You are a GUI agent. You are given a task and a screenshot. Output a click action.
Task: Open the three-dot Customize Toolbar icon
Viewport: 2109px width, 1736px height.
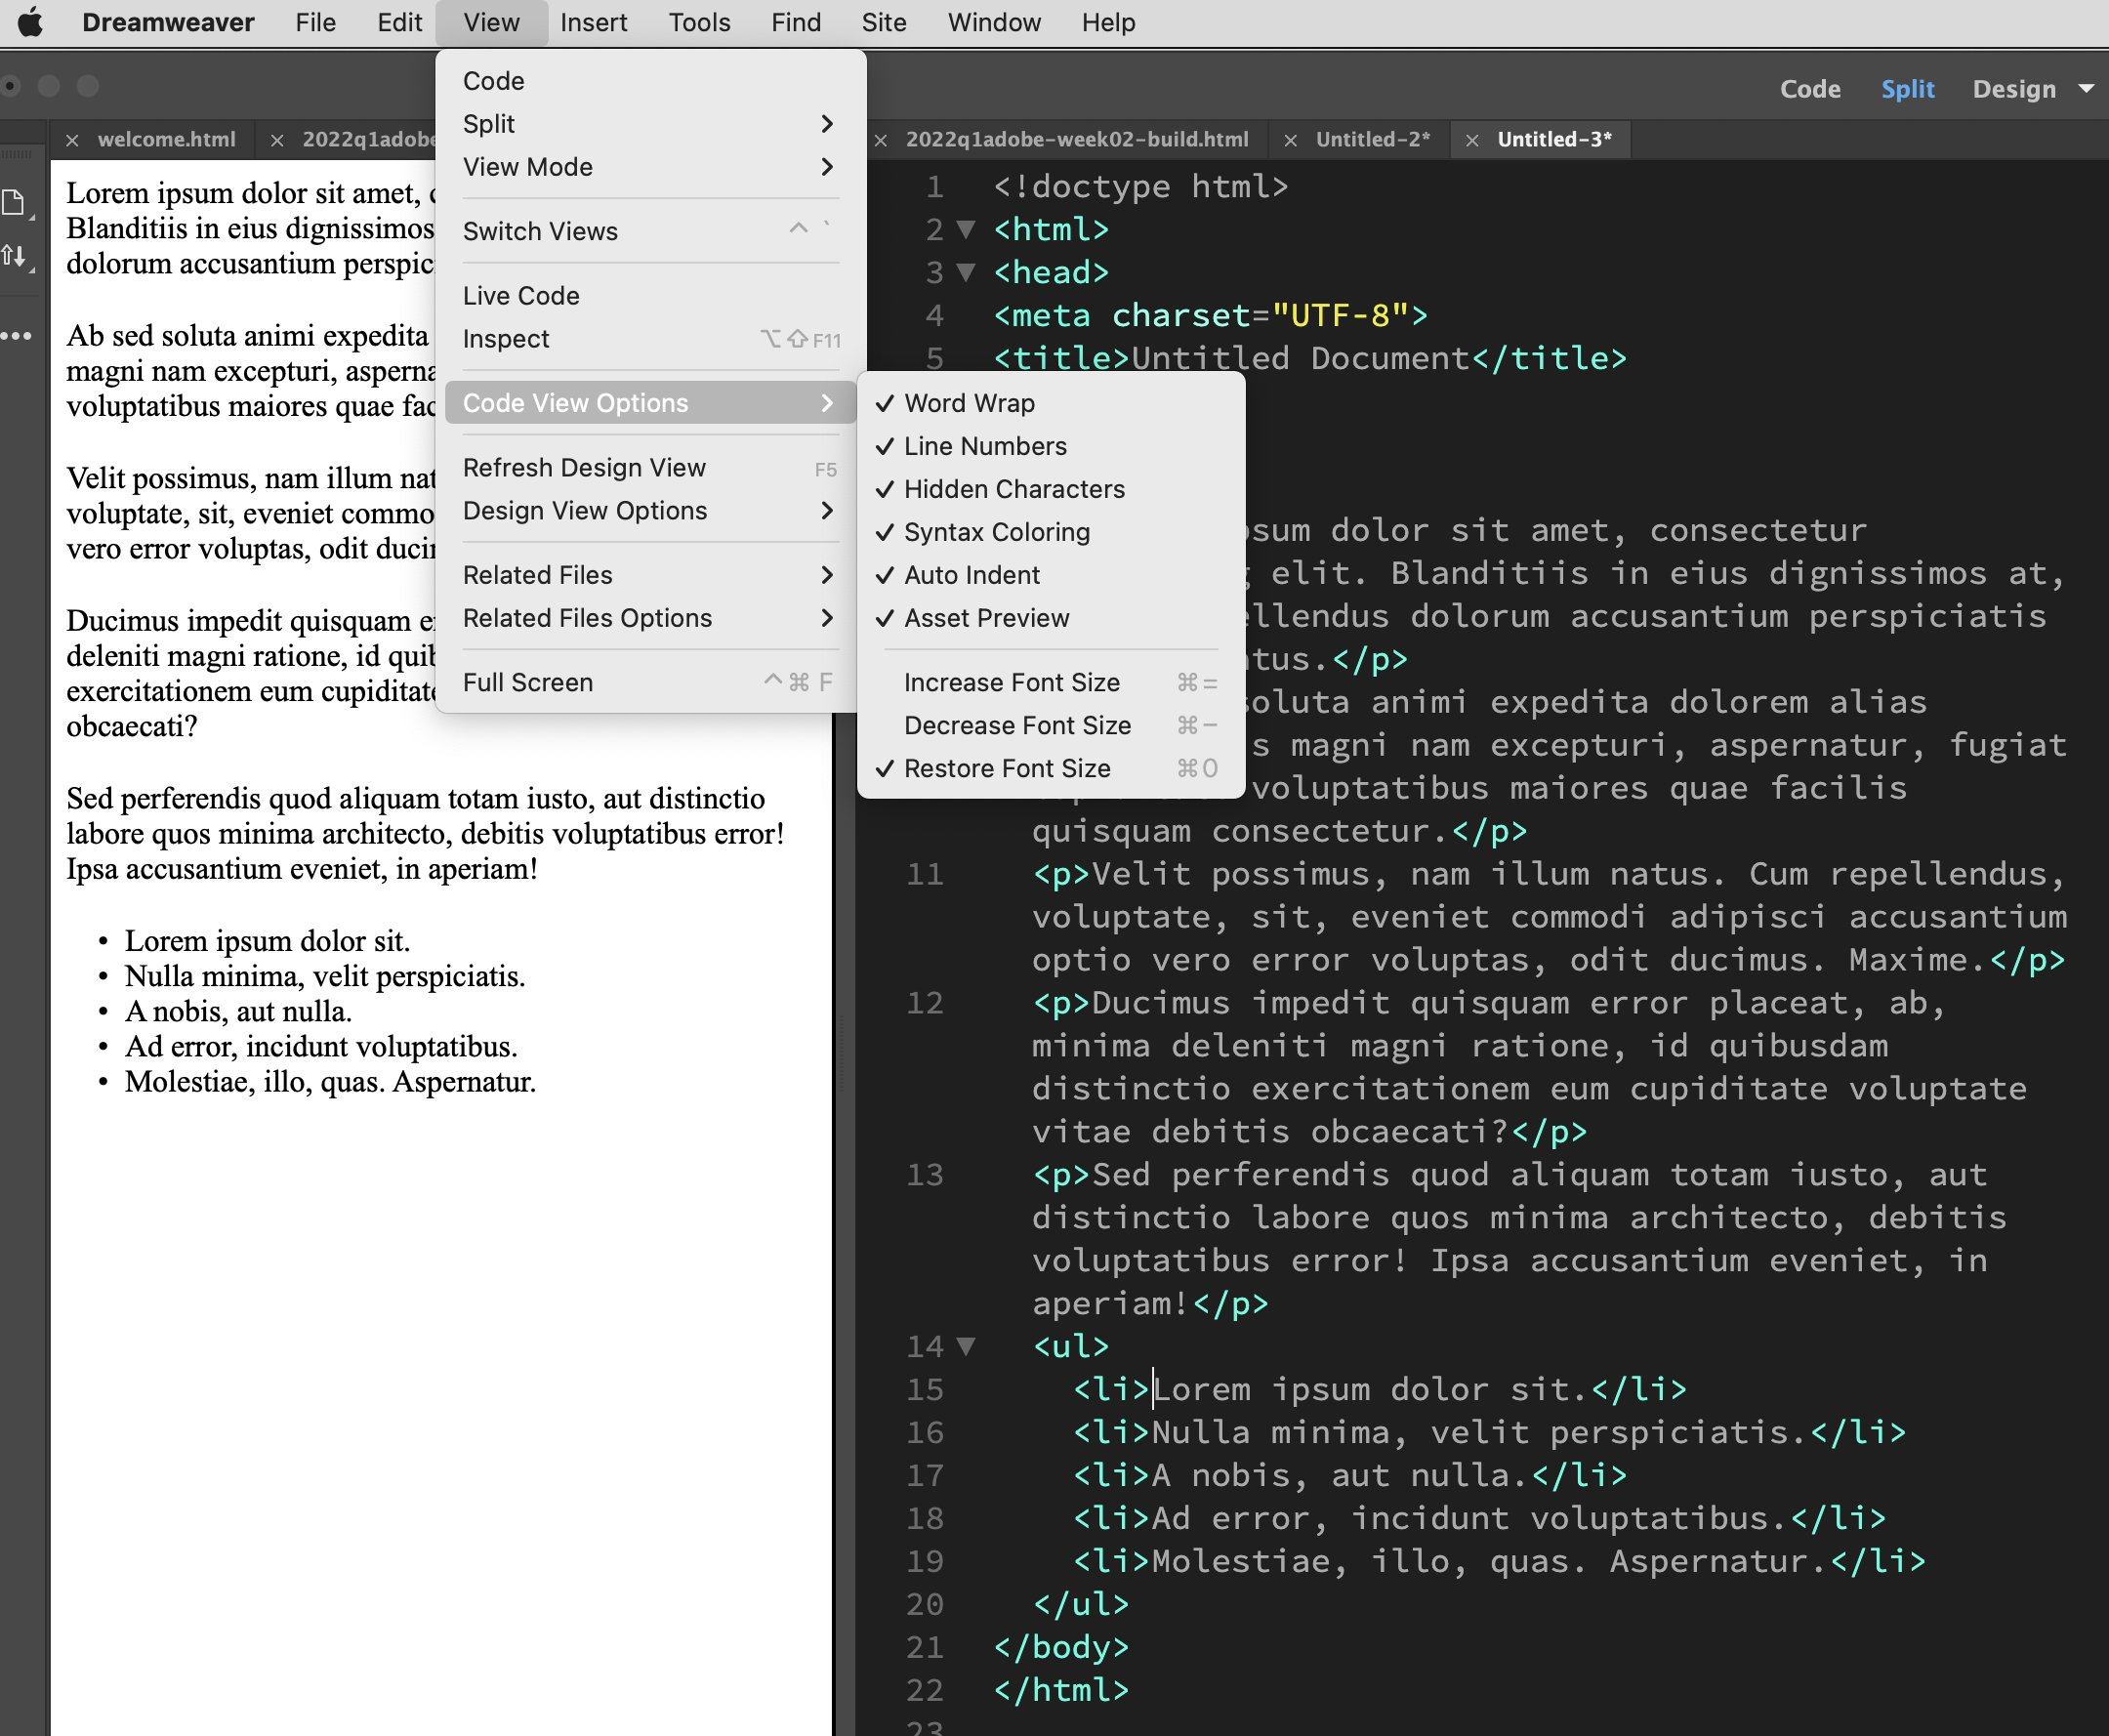point(16,336)
